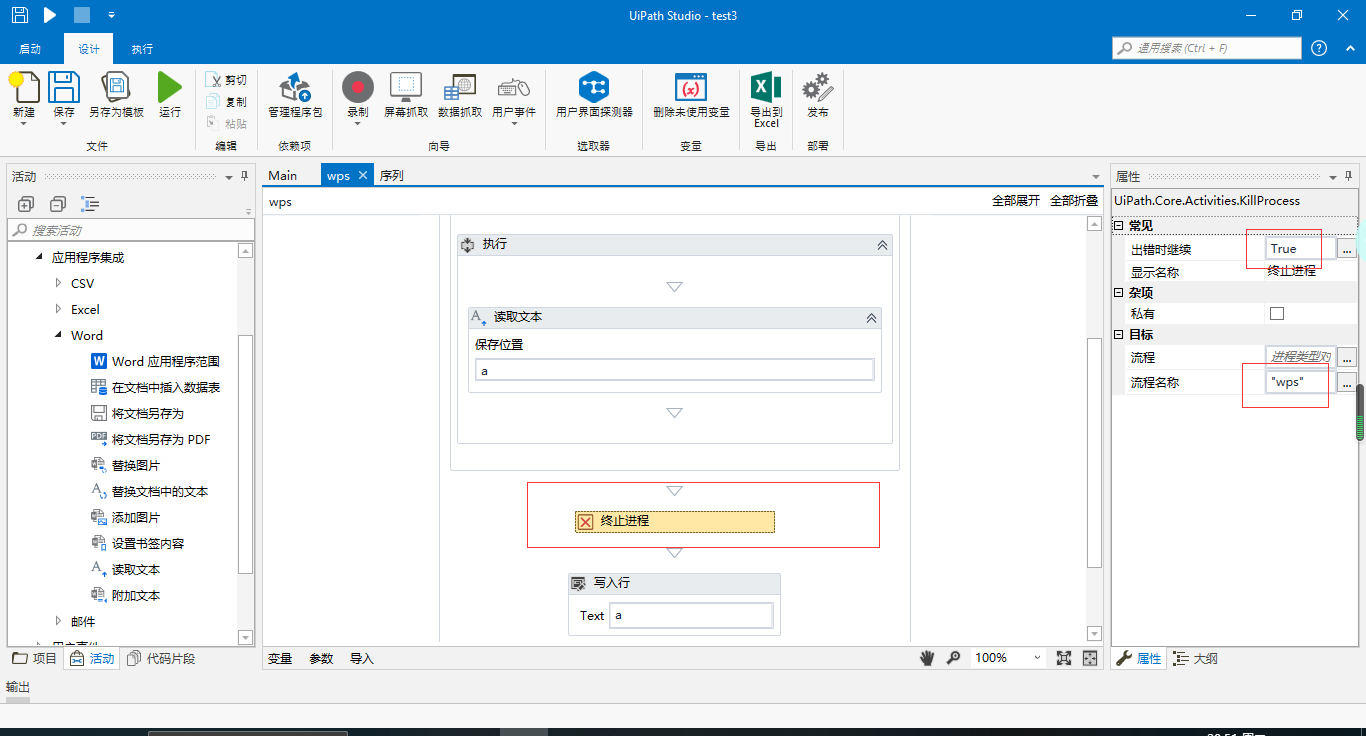Open 用户界面探测器 (UI Explorer)
1366x736 pixels.
[x=594, y=96]
